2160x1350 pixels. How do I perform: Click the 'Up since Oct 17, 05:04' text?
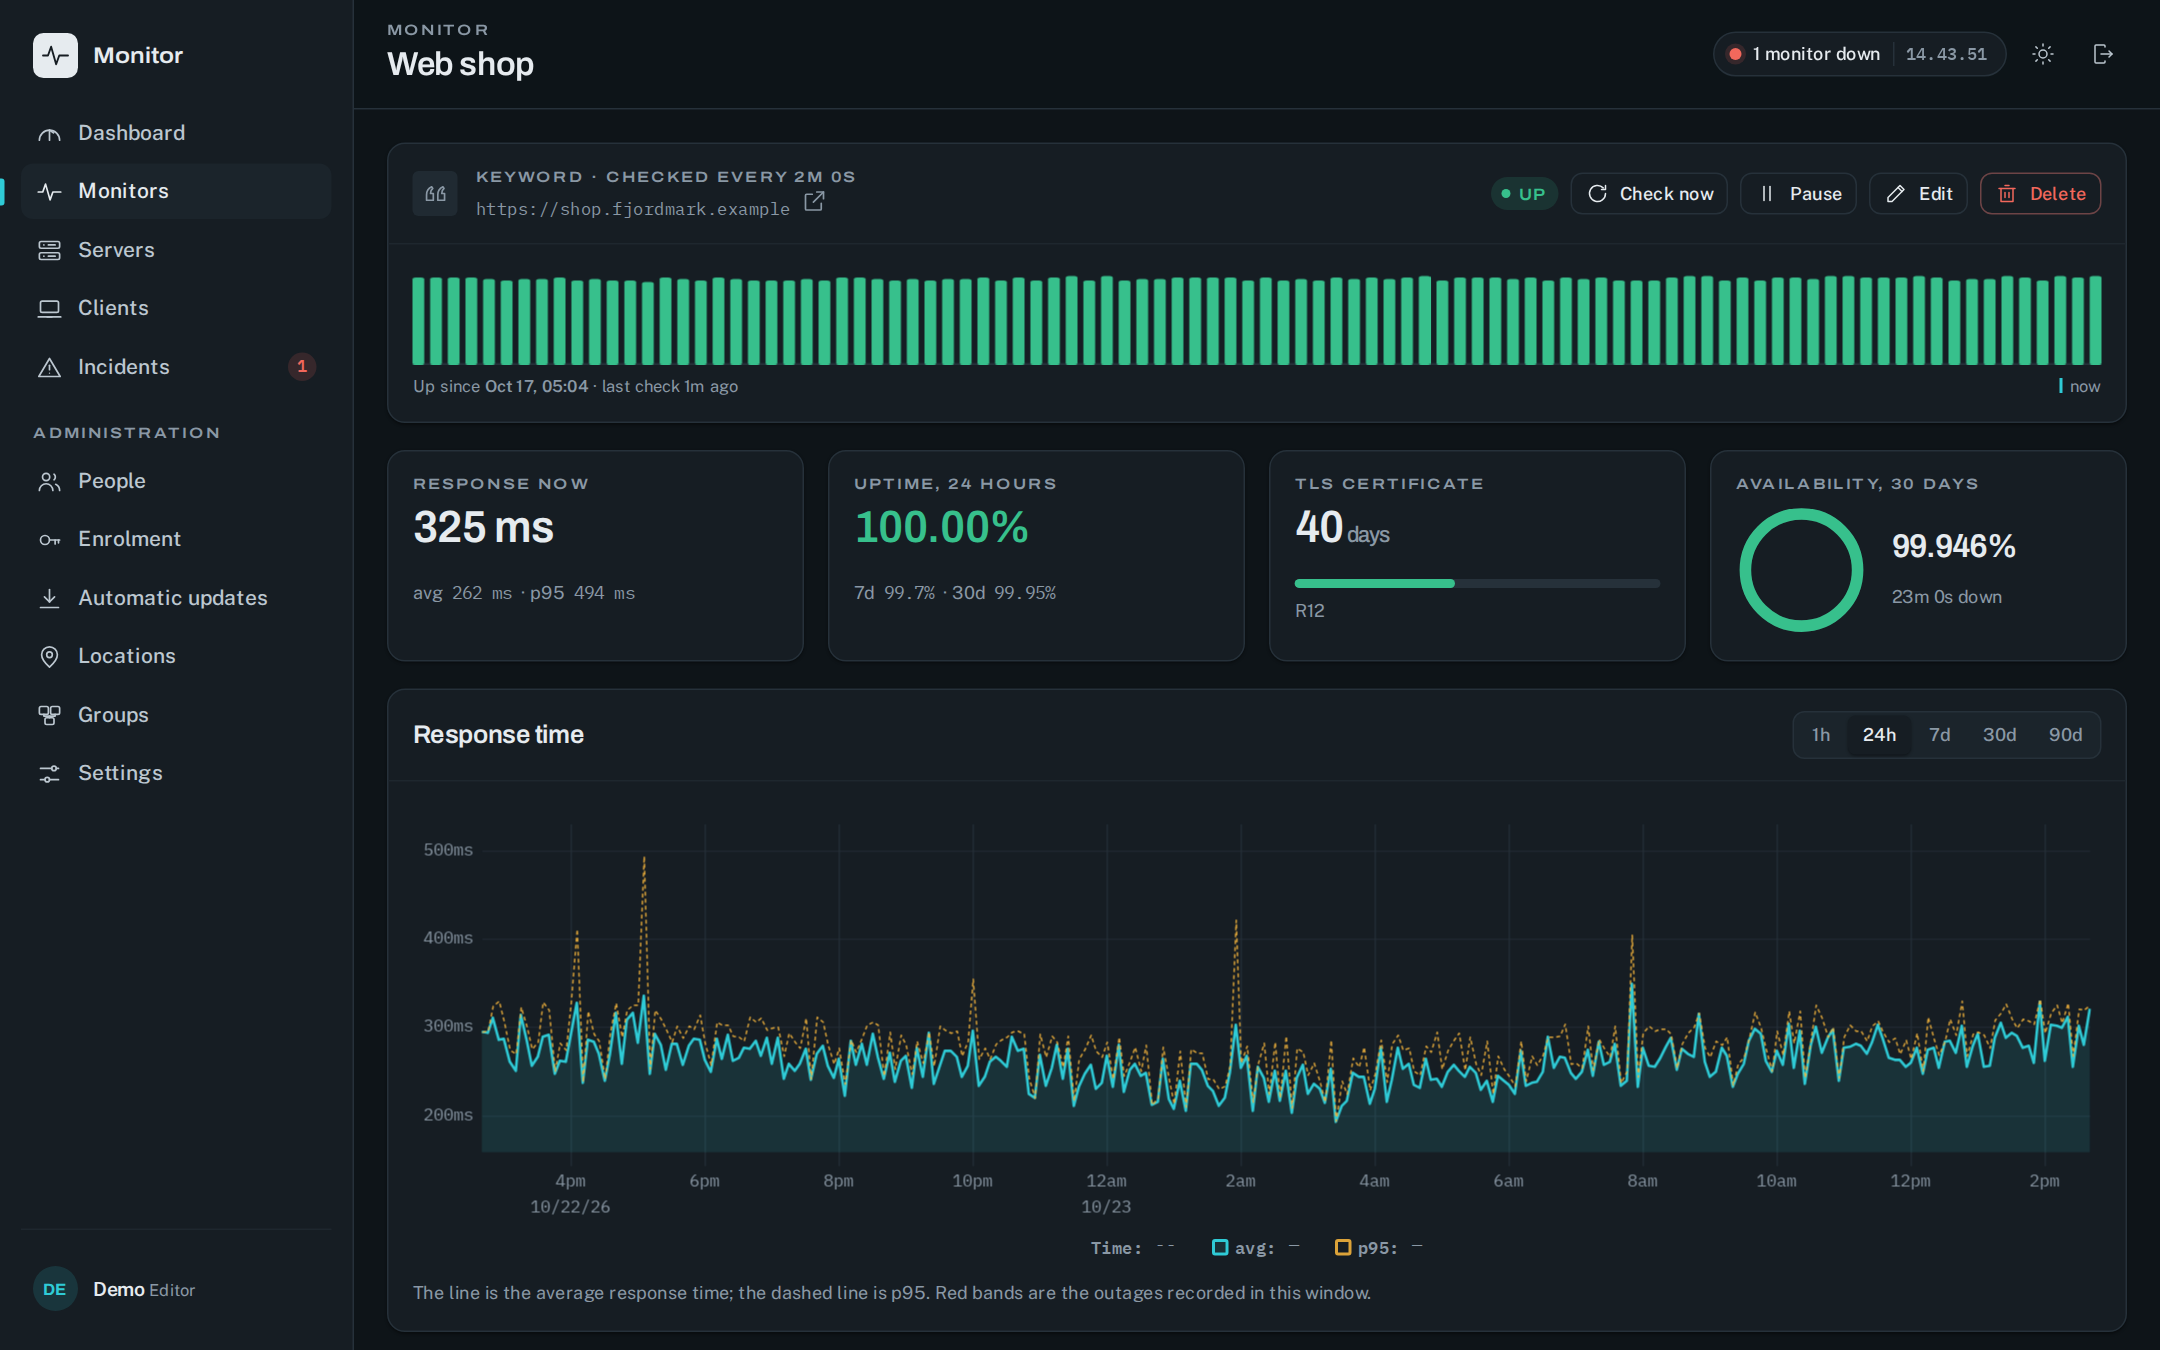point(501,386)
